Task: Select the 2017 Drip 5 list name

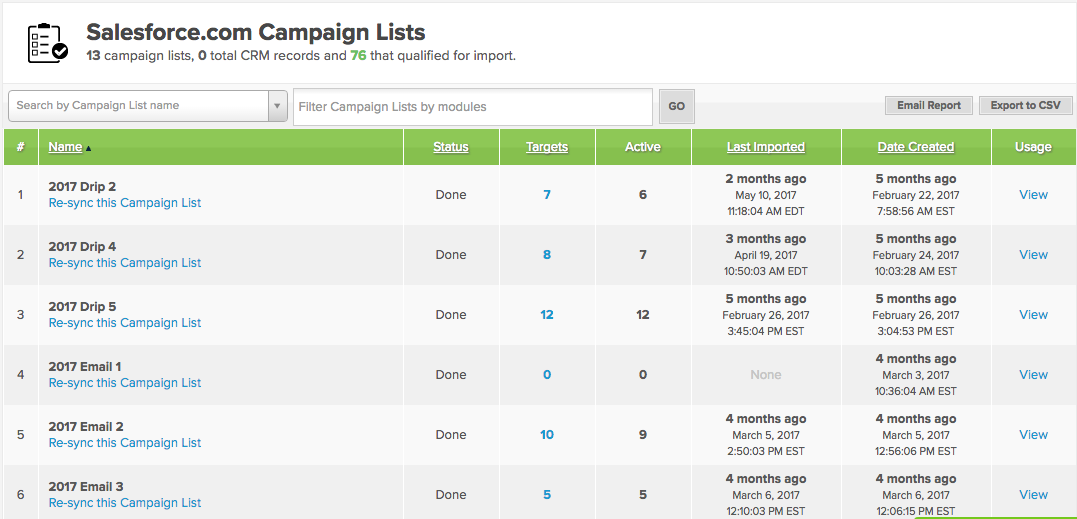Action: 82,306
